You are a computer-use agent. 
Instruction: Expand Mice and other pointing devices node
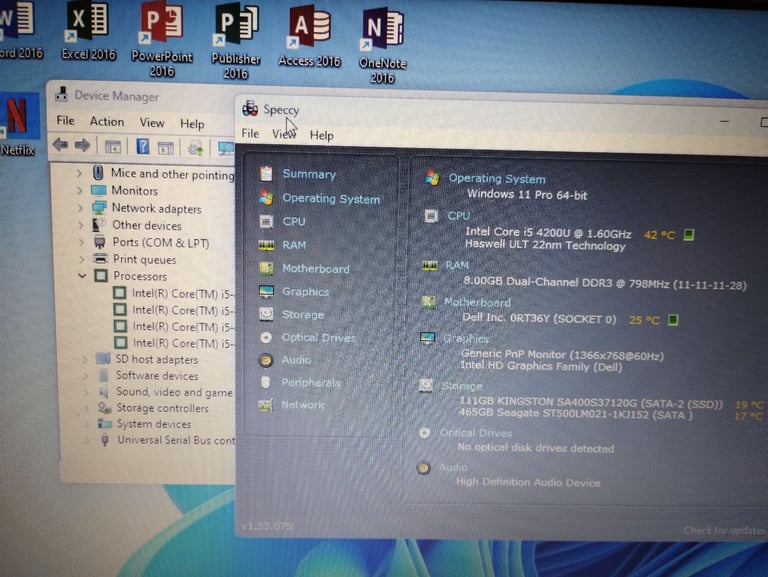79,173
